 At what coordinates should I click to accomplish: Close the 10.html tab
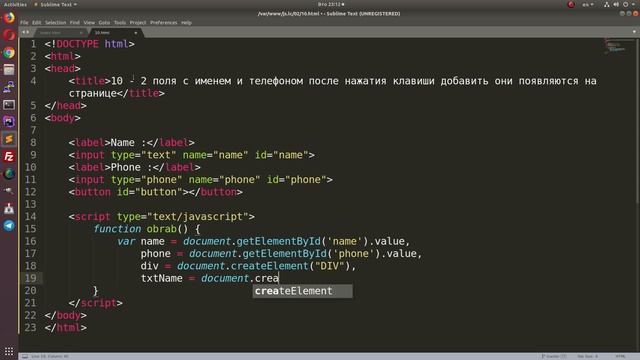[136, 33]
